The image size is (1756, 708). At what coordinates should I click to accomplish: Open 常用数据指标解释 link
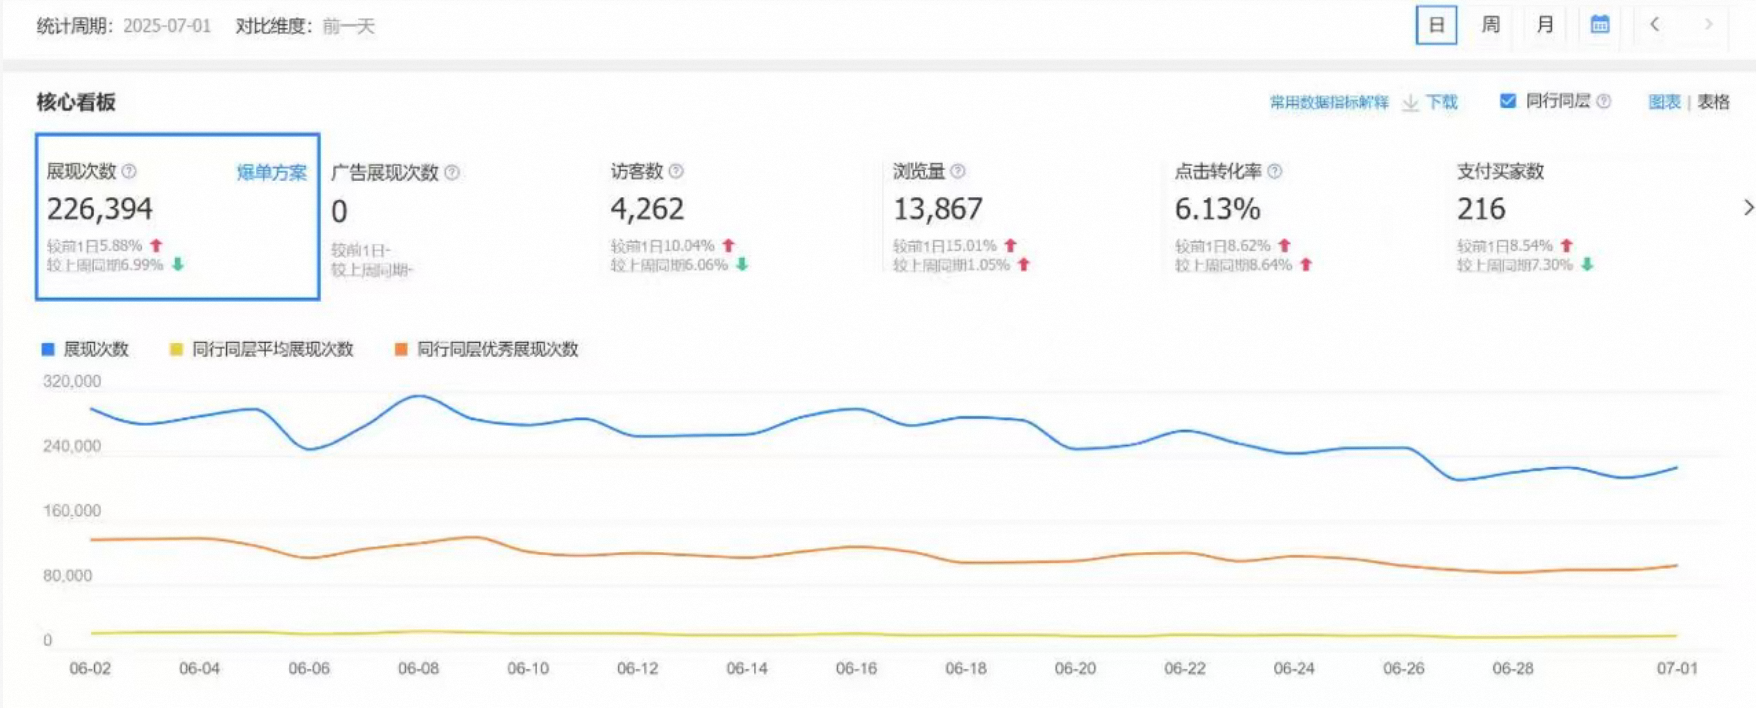point(1328,102)
